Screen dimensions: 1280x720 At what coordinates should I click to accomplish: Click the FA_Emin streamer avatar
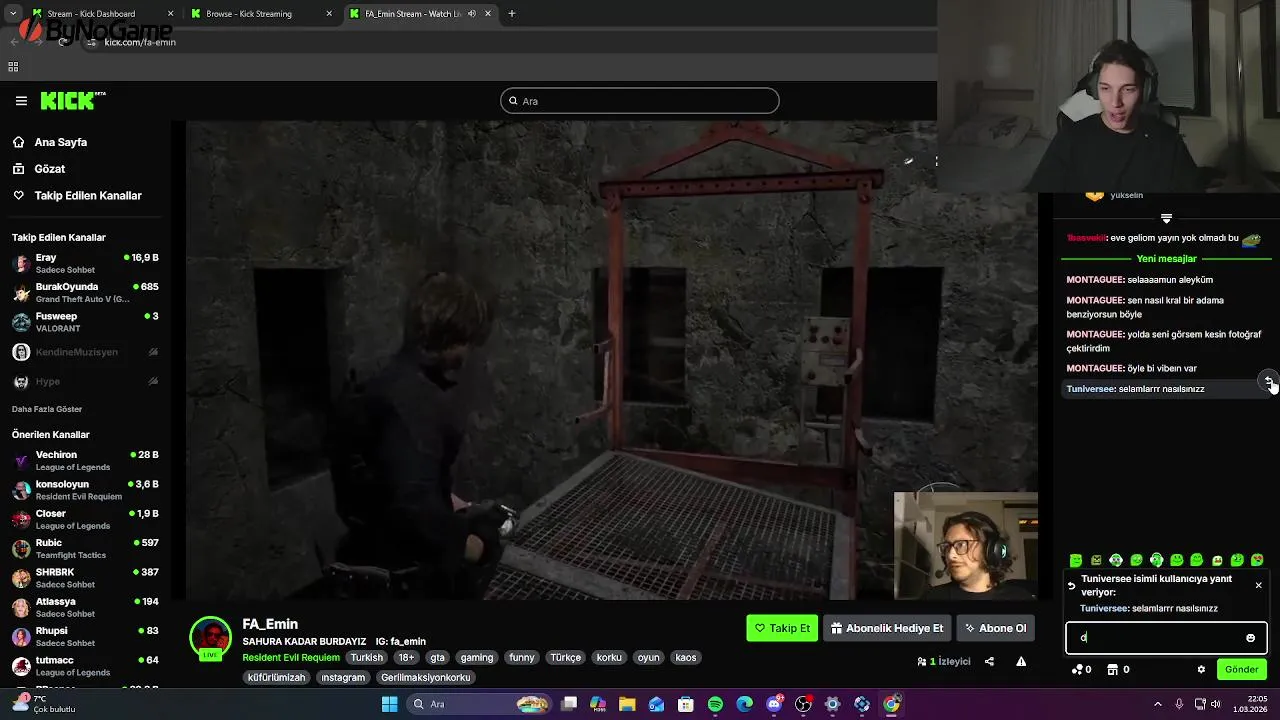(210, 637)
